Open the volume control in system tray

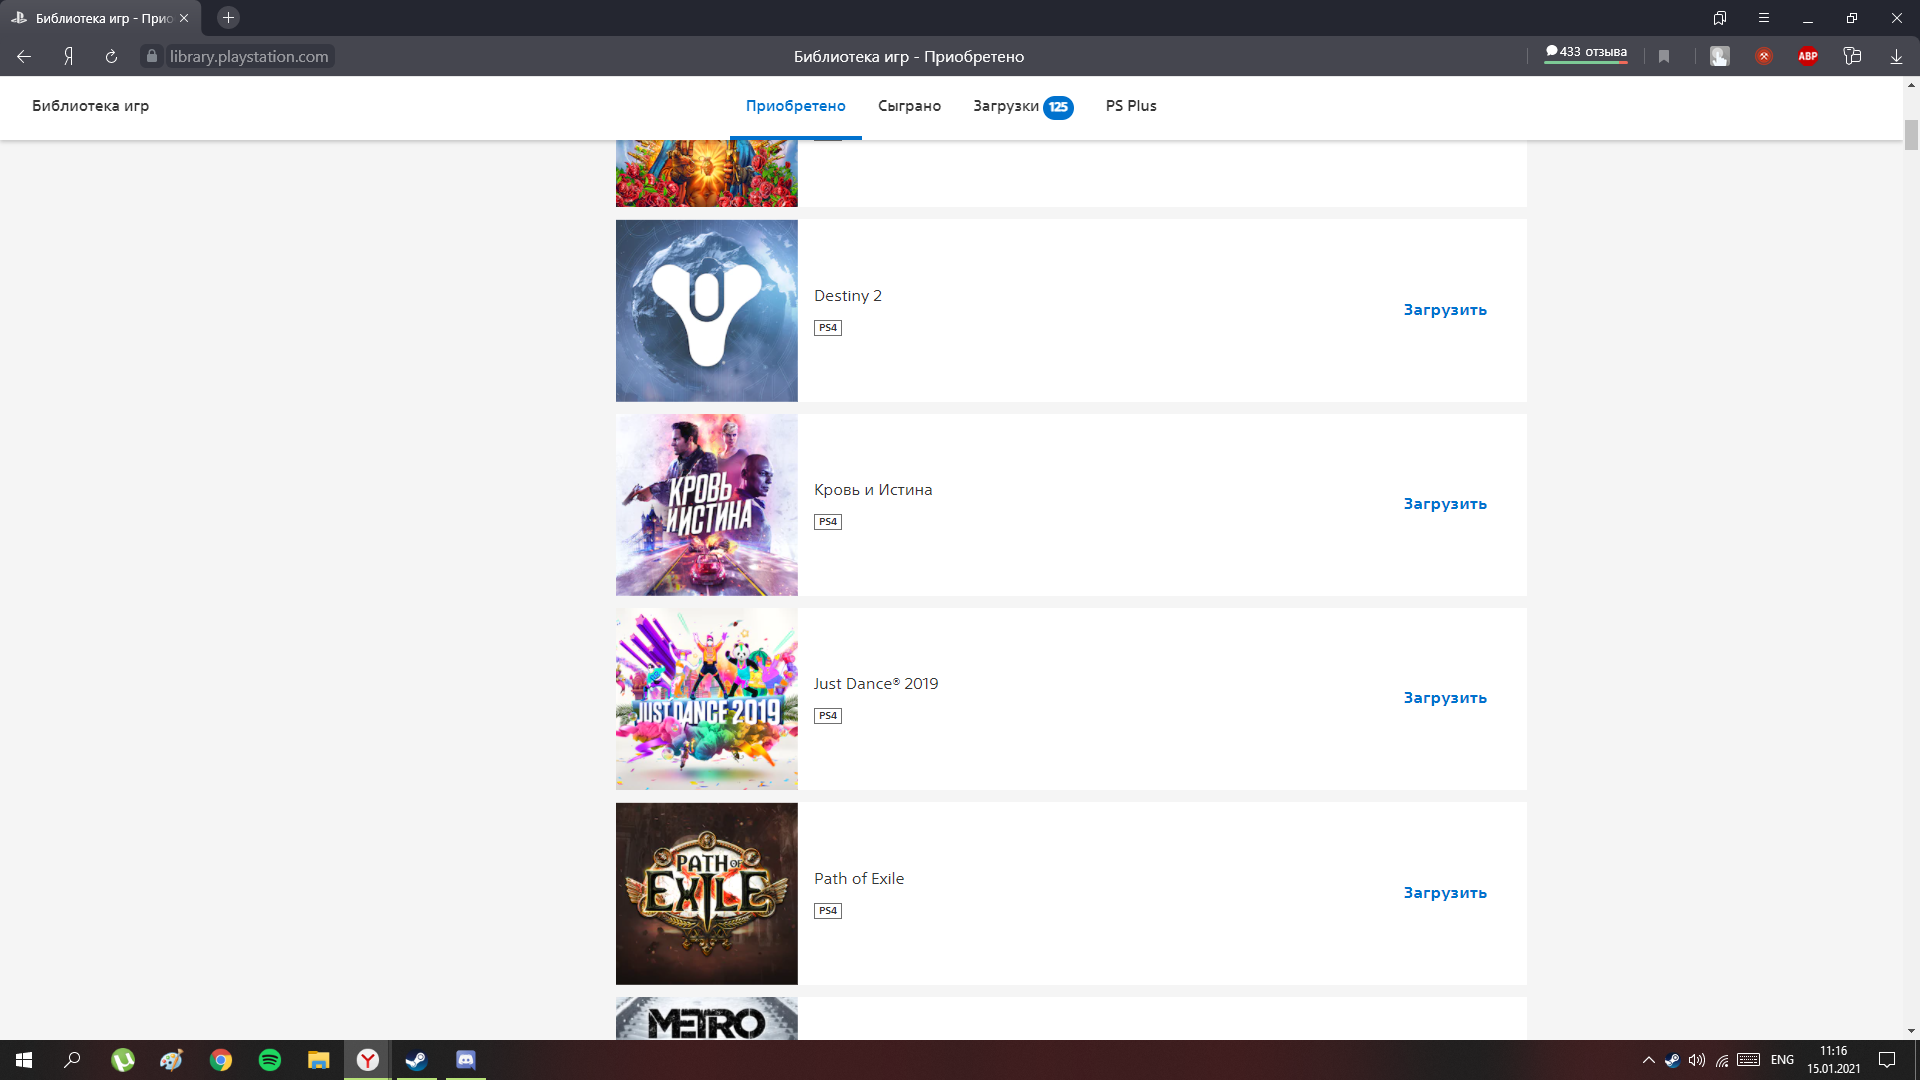[x=1697, y=1060]
